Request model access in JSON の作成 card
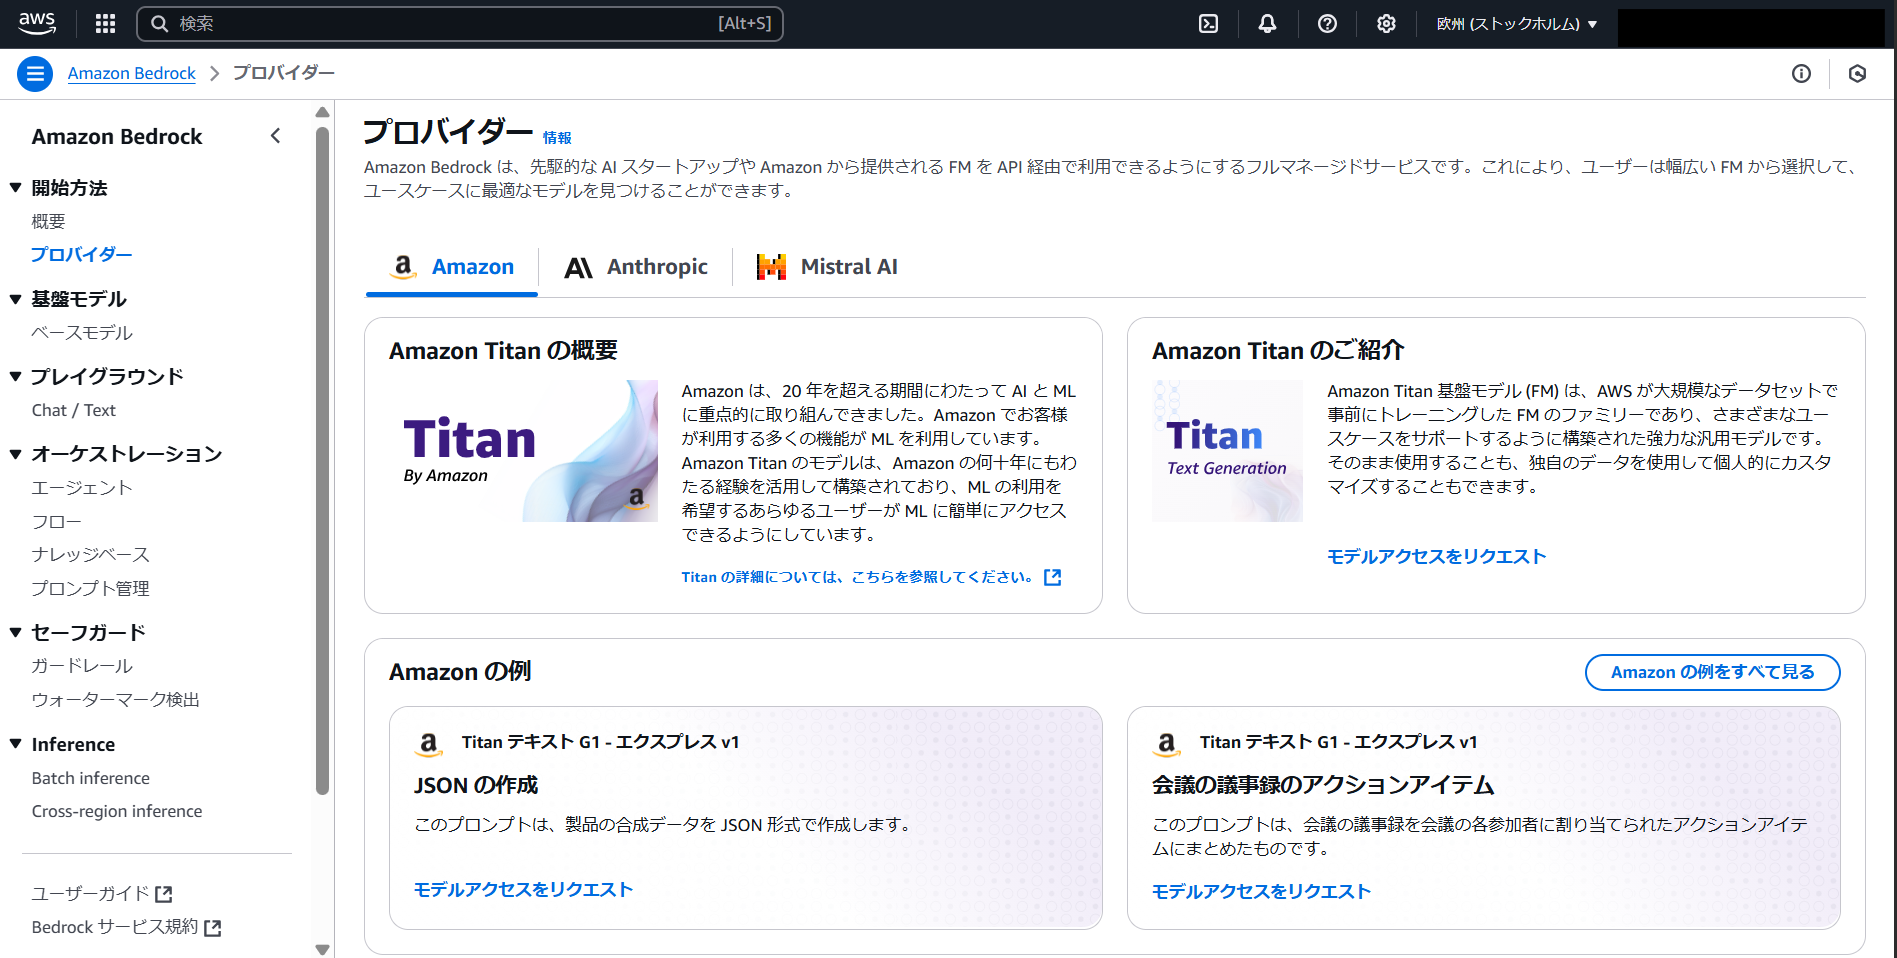The height and width of the screenshot is (958, 1897). point(523,890)
